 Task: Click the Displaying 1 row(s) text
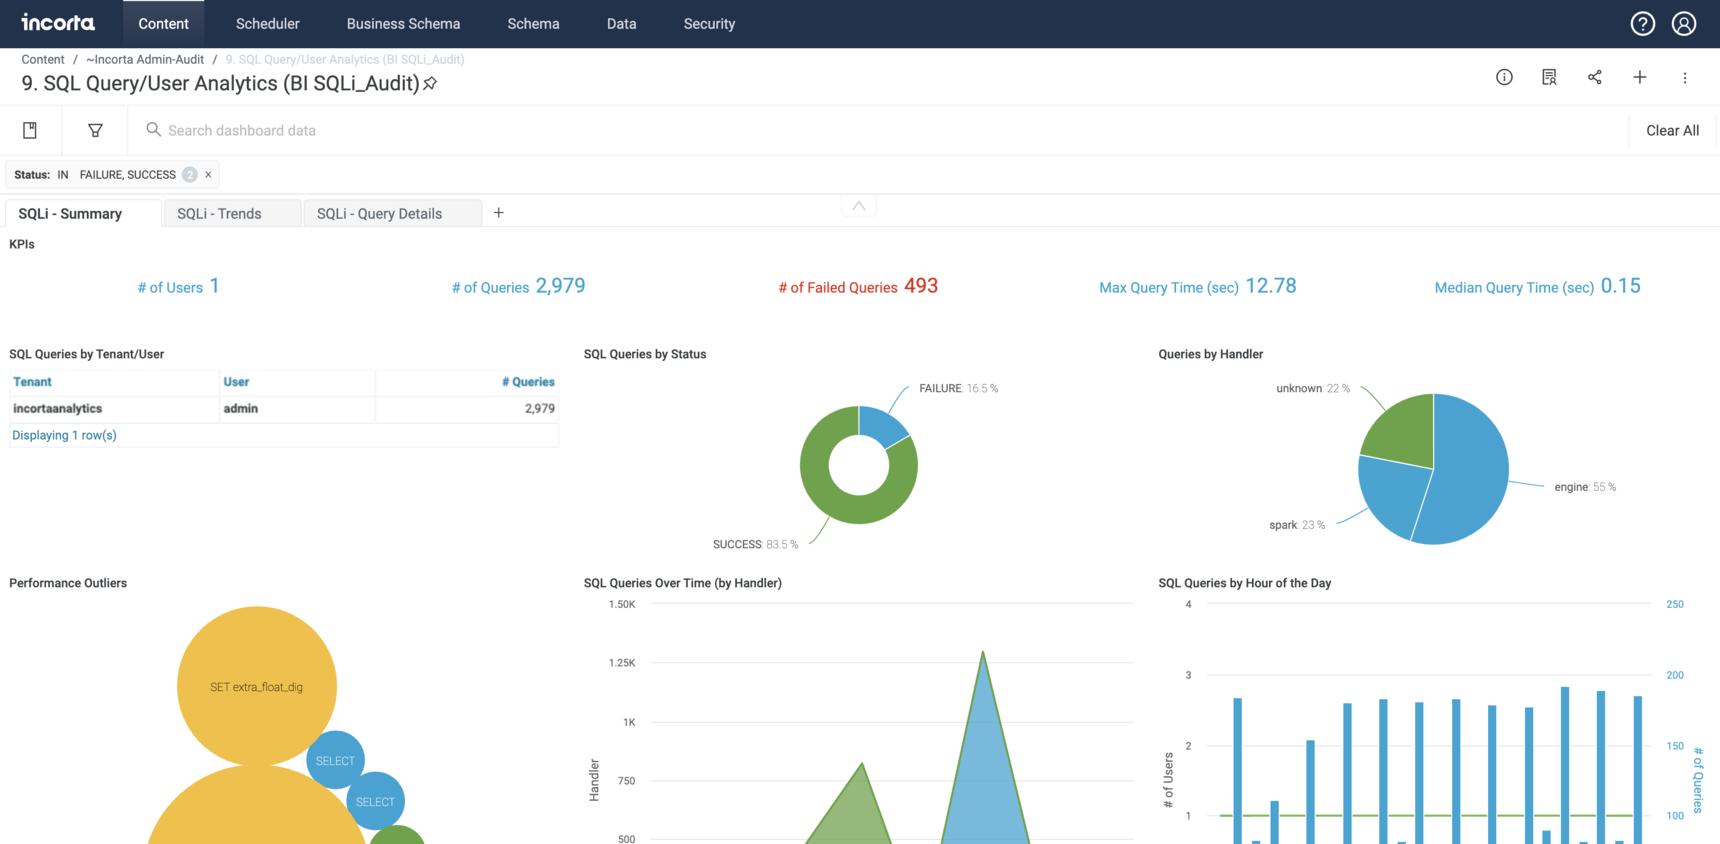pos(64,435)
